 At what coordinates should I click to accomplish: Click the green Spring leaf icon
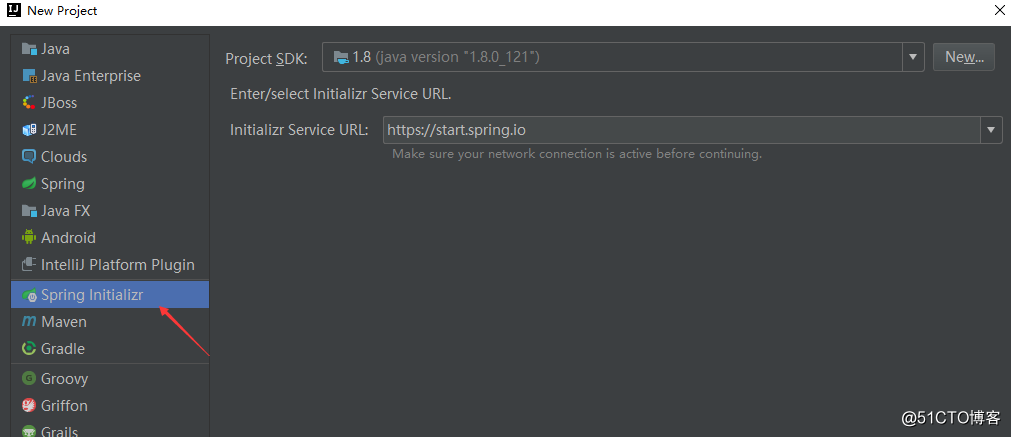pyautogui.click(x=29, y=184)
